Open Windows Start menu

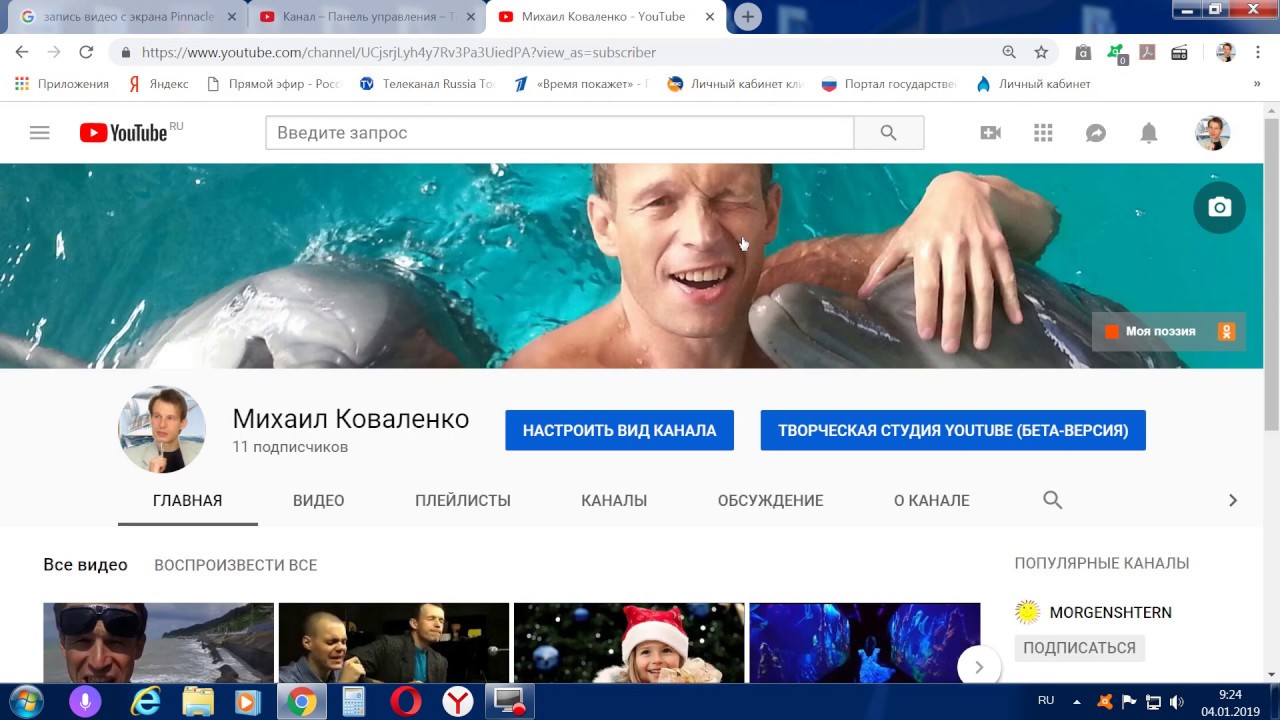pyautogui.click(x=25, y=702)
